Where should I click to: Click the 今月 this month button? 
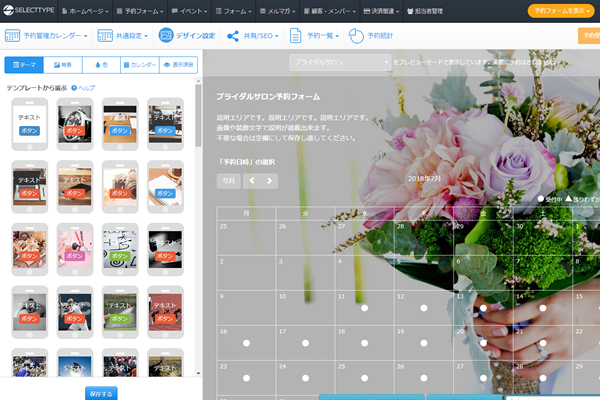pos(228,181)
